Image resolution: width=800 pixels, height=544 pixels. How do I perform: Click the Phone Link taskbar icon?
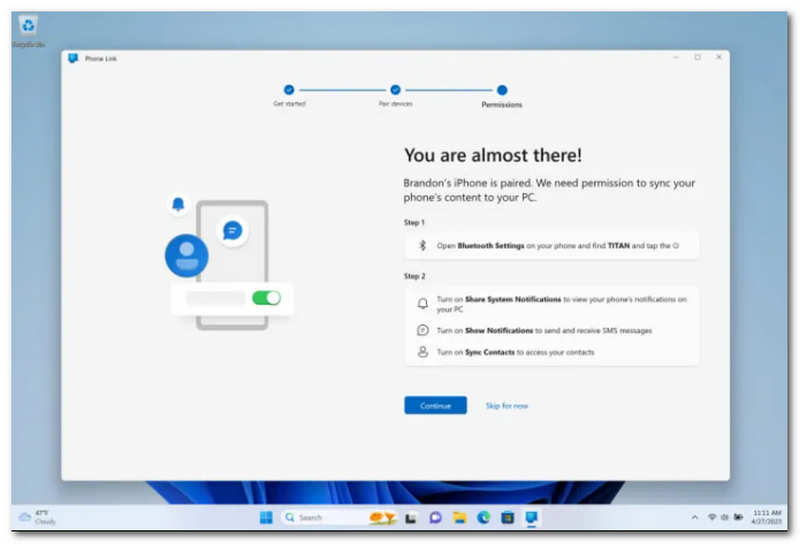click(x=532, y=518)
